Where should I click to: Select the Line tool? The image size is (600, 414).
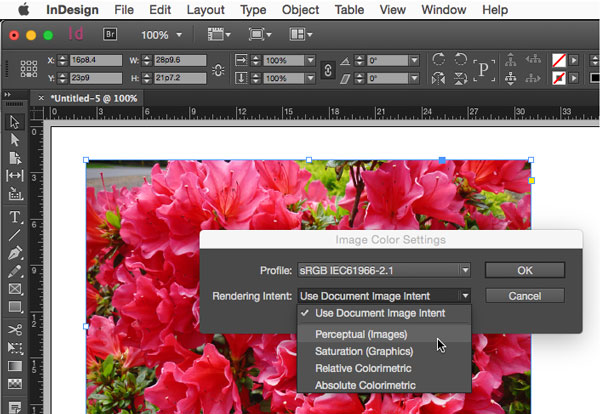[15, 235]
